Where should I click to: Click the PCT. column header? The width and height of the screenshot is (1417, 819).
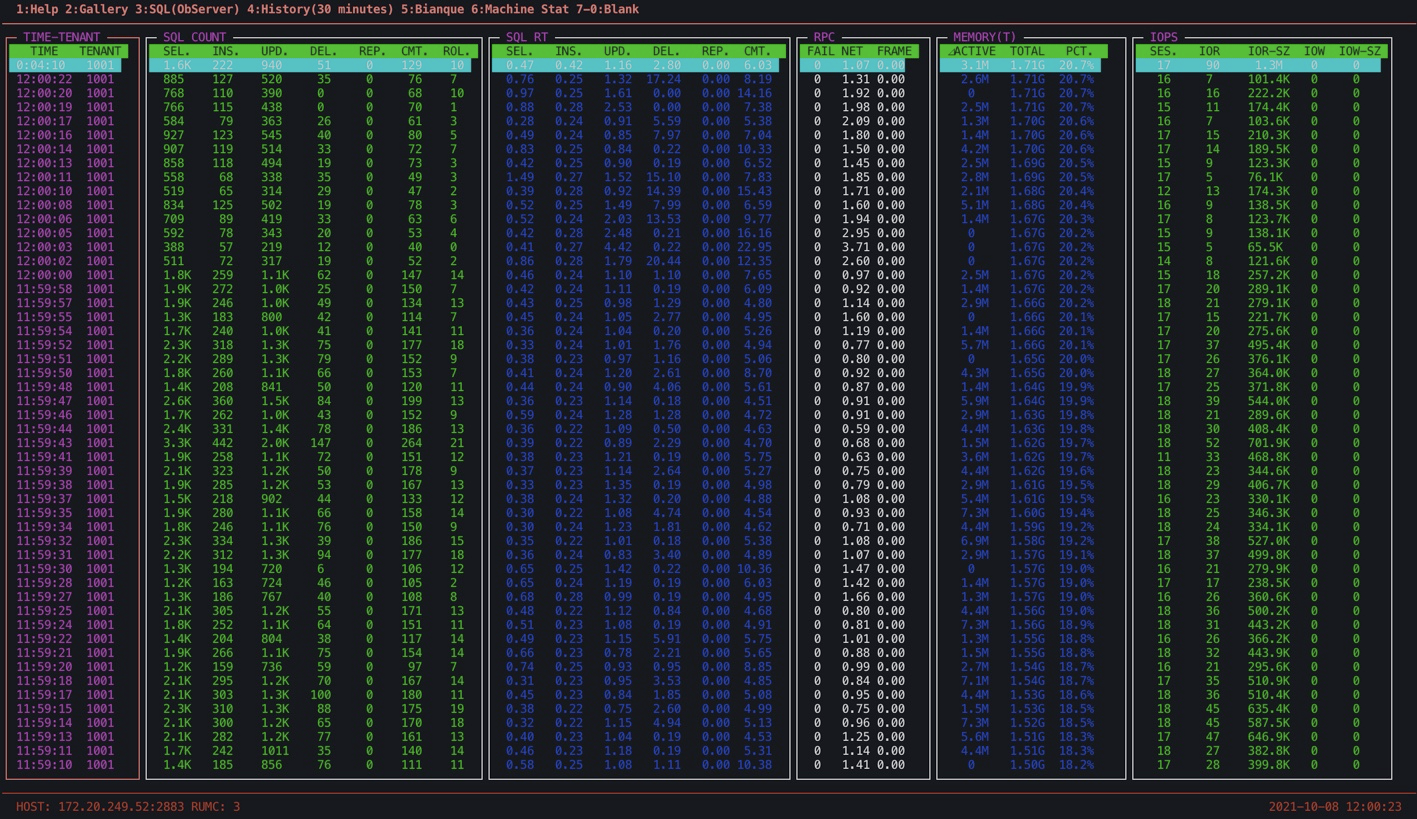(1079, 51)
